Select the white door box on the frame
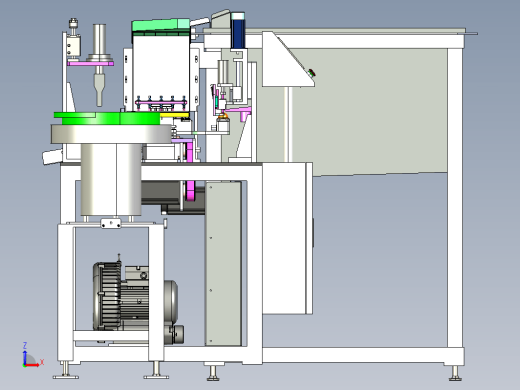 pos(287,238)
